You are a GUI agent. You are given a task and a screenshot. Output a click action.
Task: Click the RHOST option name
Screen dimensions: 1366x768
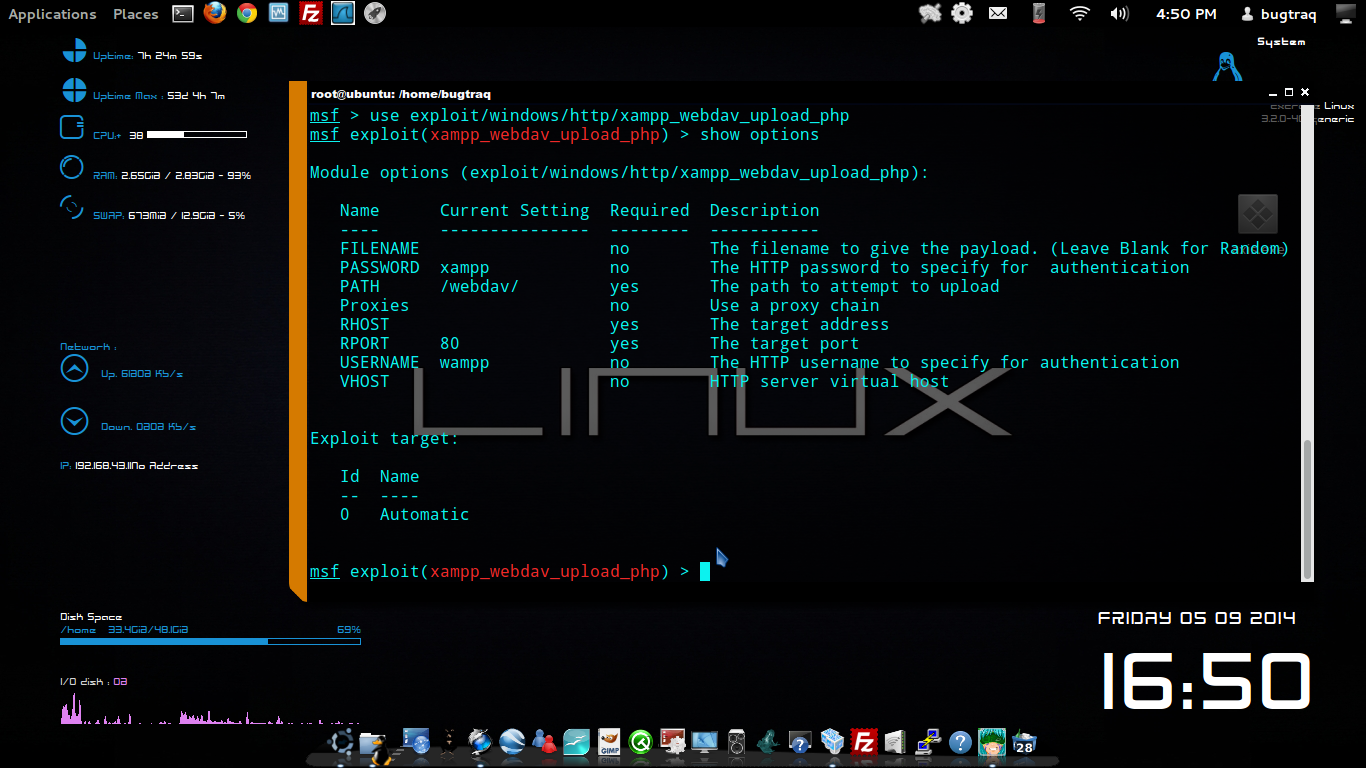[x=365, y=324]
